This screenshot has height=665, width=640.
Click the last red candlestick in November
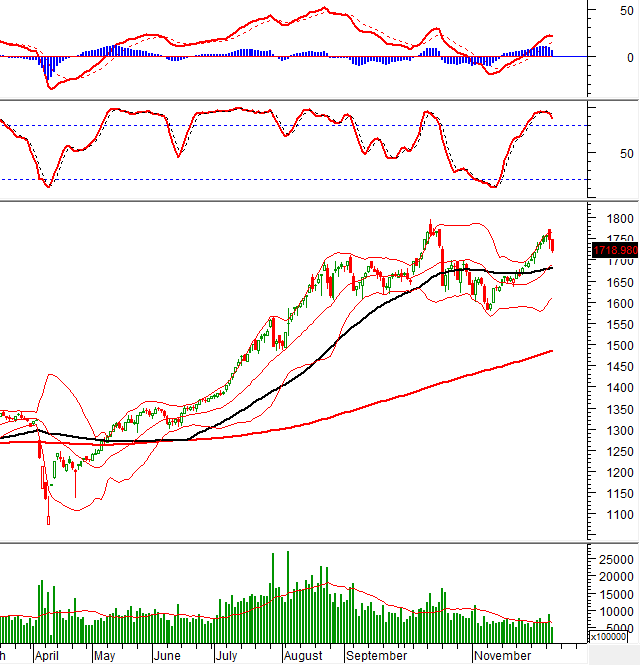click(x=553, y=243)
